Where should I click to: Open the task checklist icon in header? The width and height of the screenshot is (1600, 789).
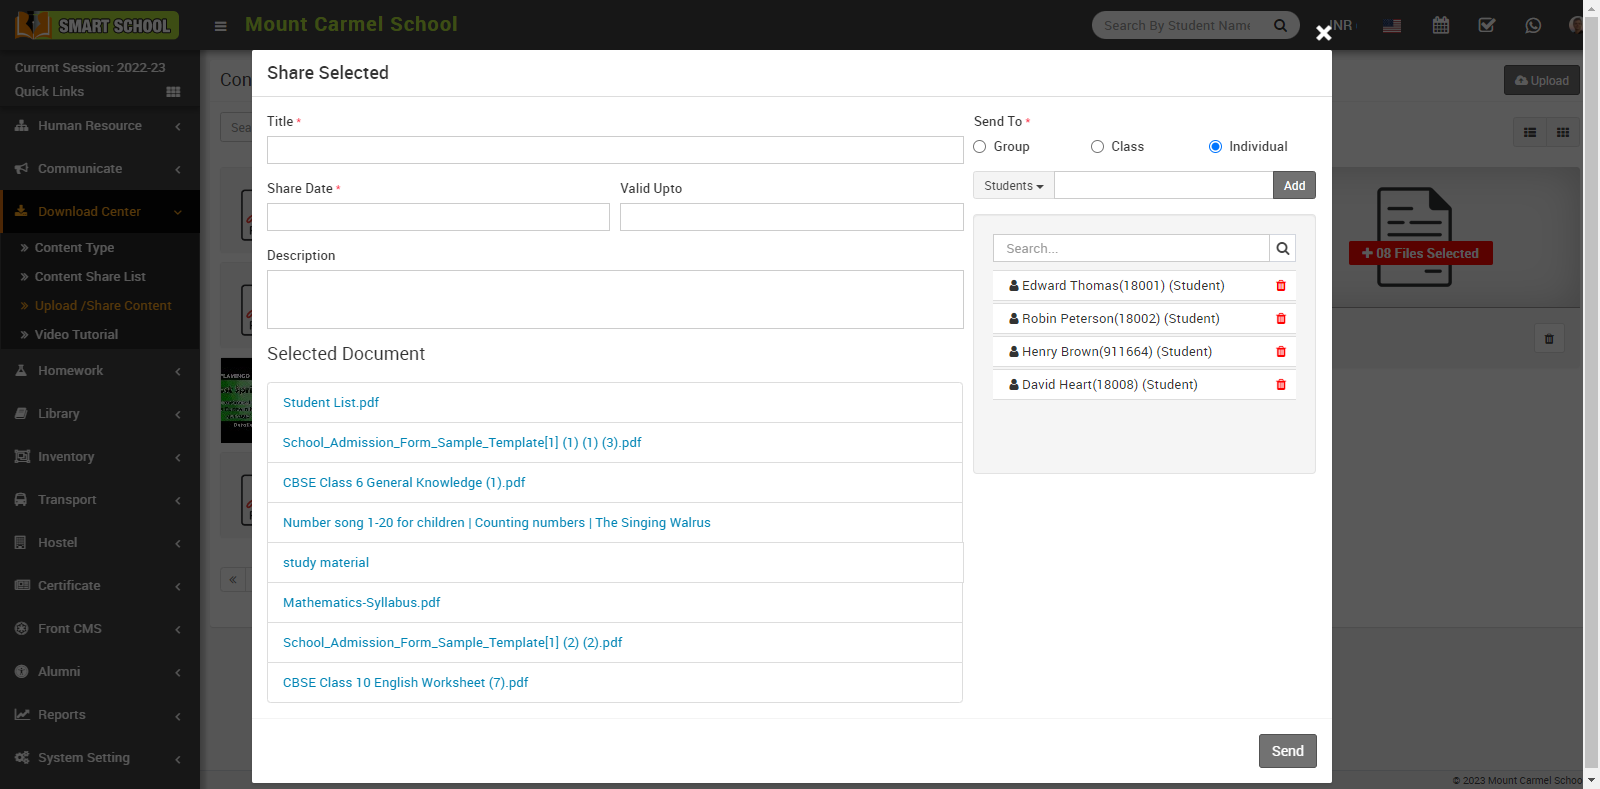1486,26
